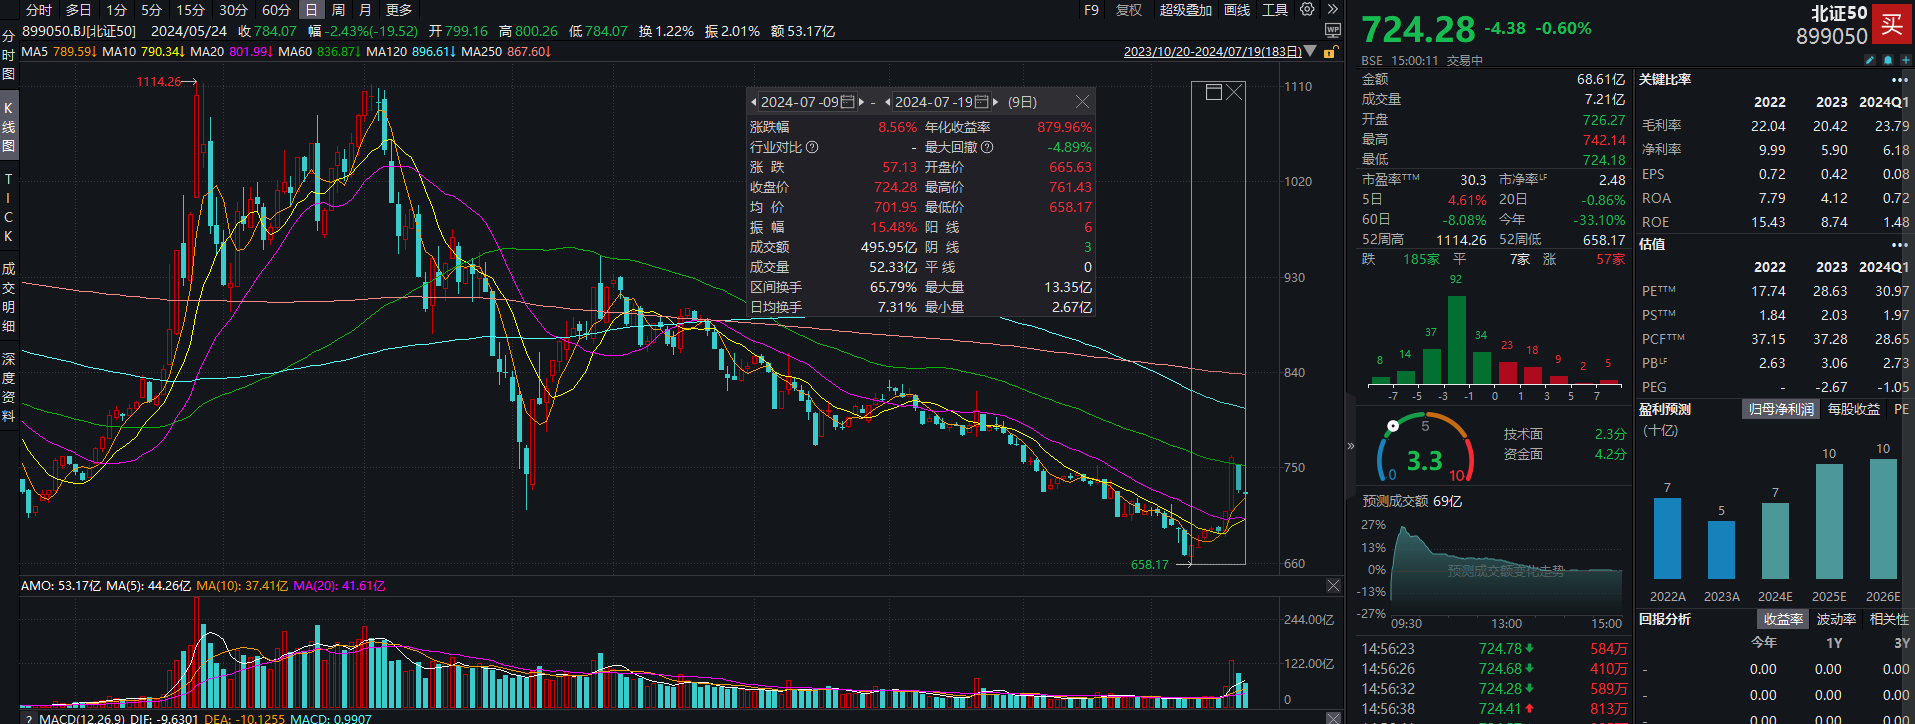The width and height of the screenshot is (1915, 724).
Task: Click the plus icon to add watchlist
Action: tap(1904, 60)
